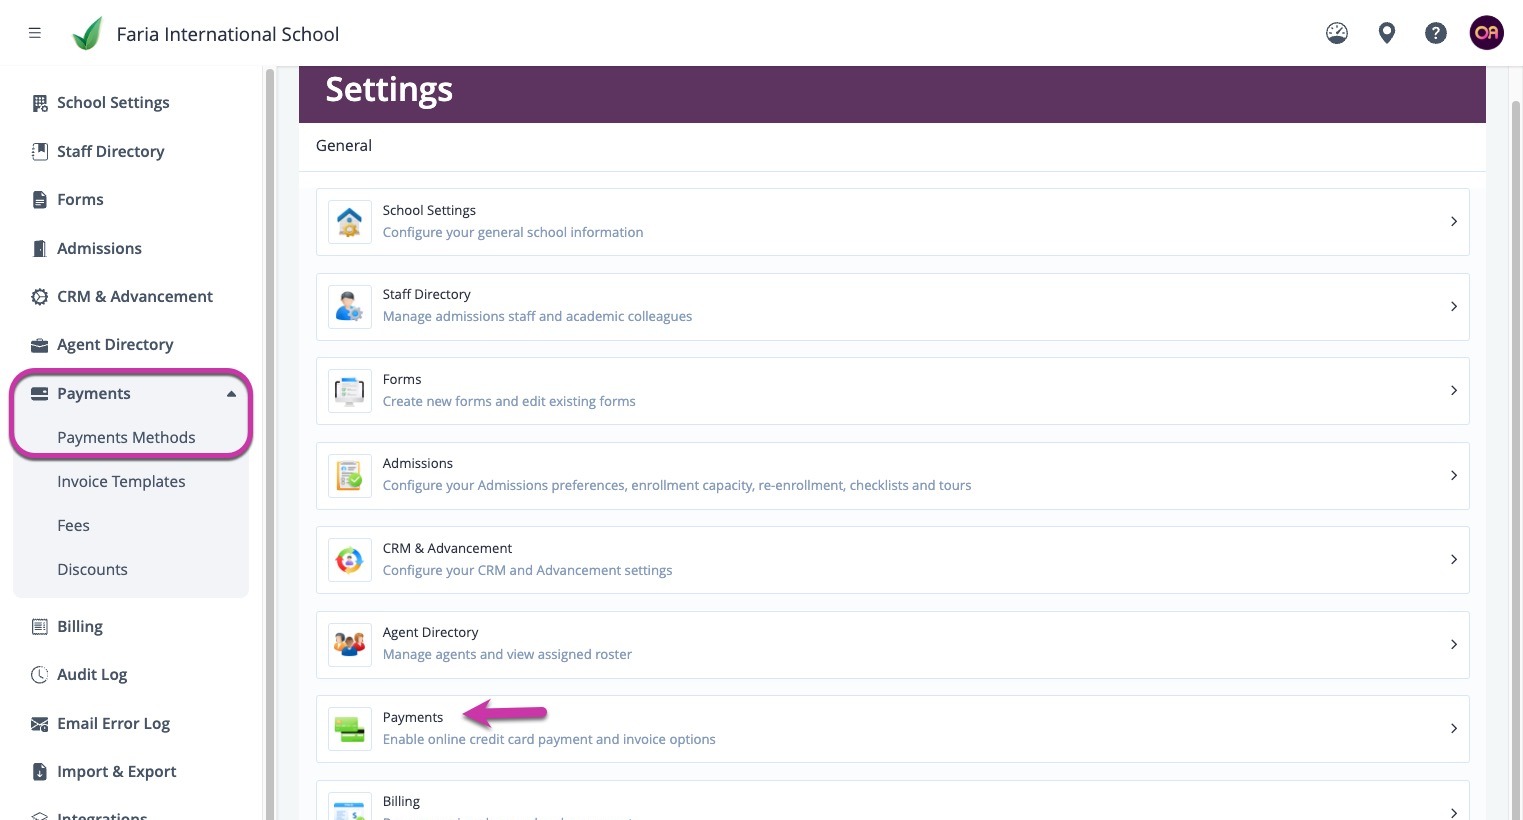Open the OA user avatar menu
1523x820 pixels.
pyautogui.click(x=1487, y=33)
